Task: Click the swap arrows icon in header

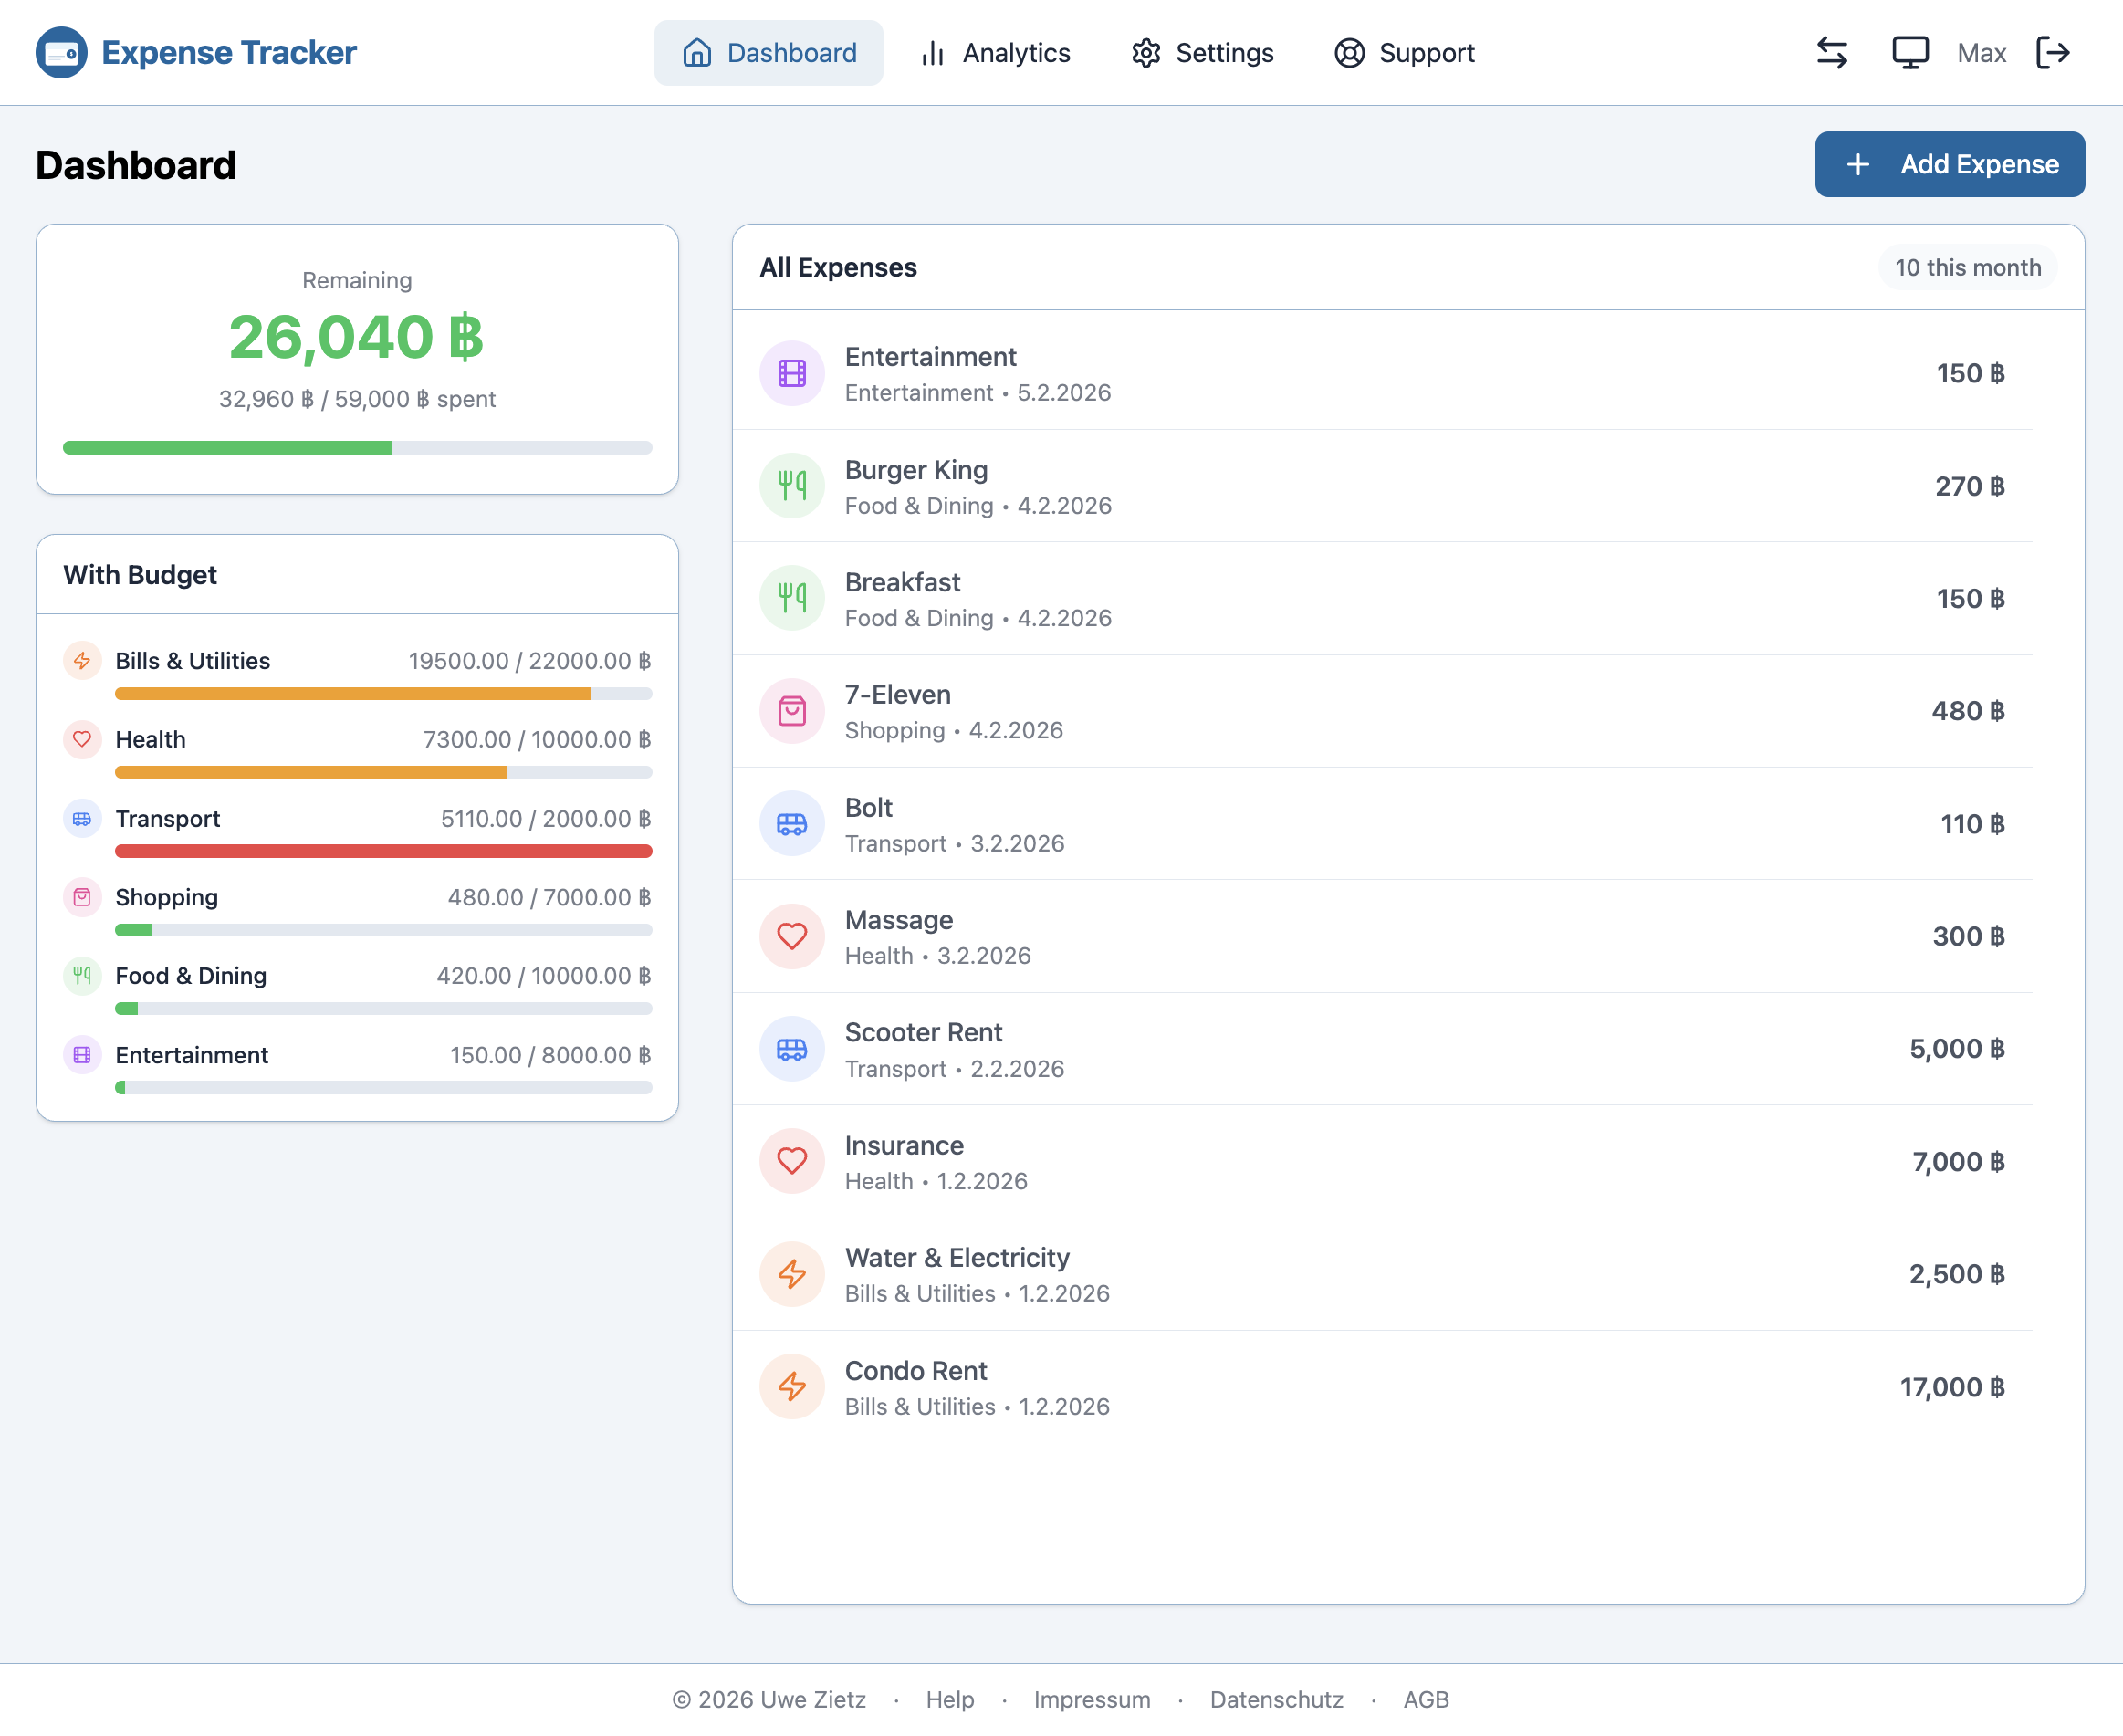Action: point(1831,53)
